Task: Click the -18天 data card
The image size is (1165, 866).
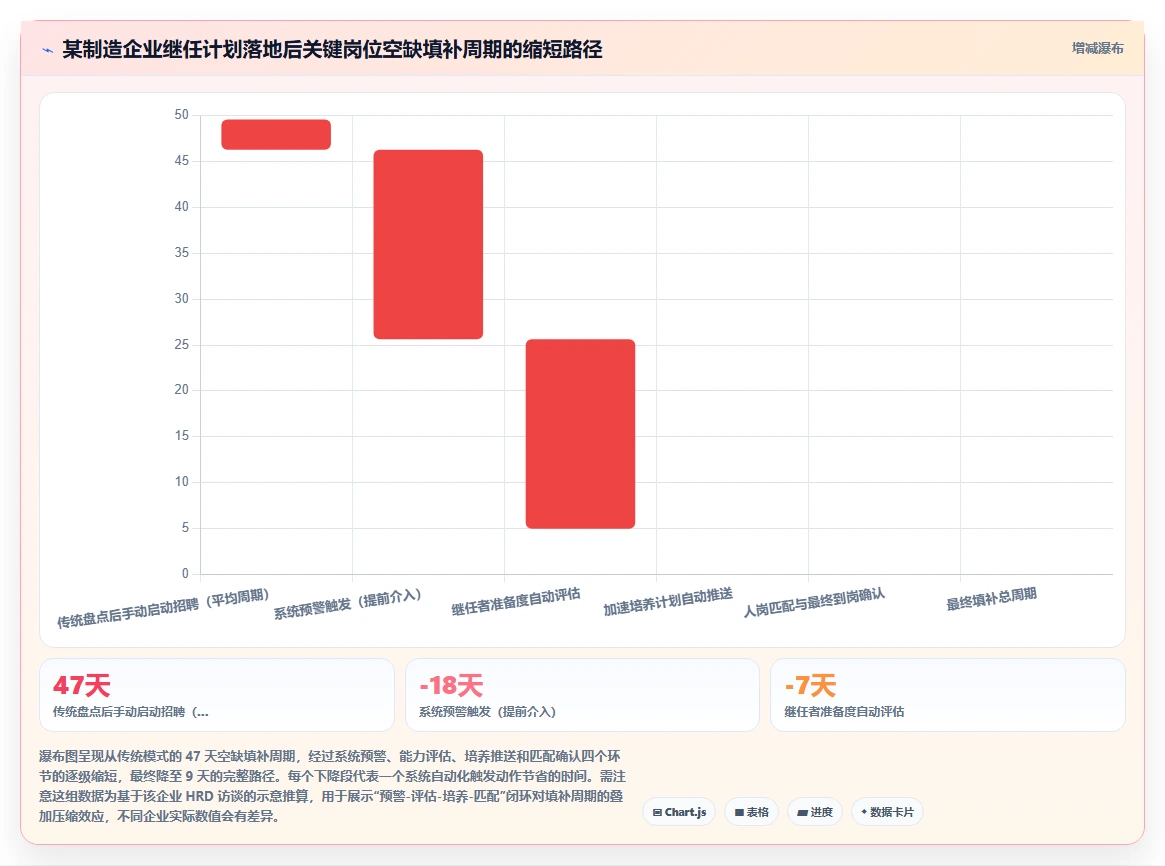Action: pos(582,694)
